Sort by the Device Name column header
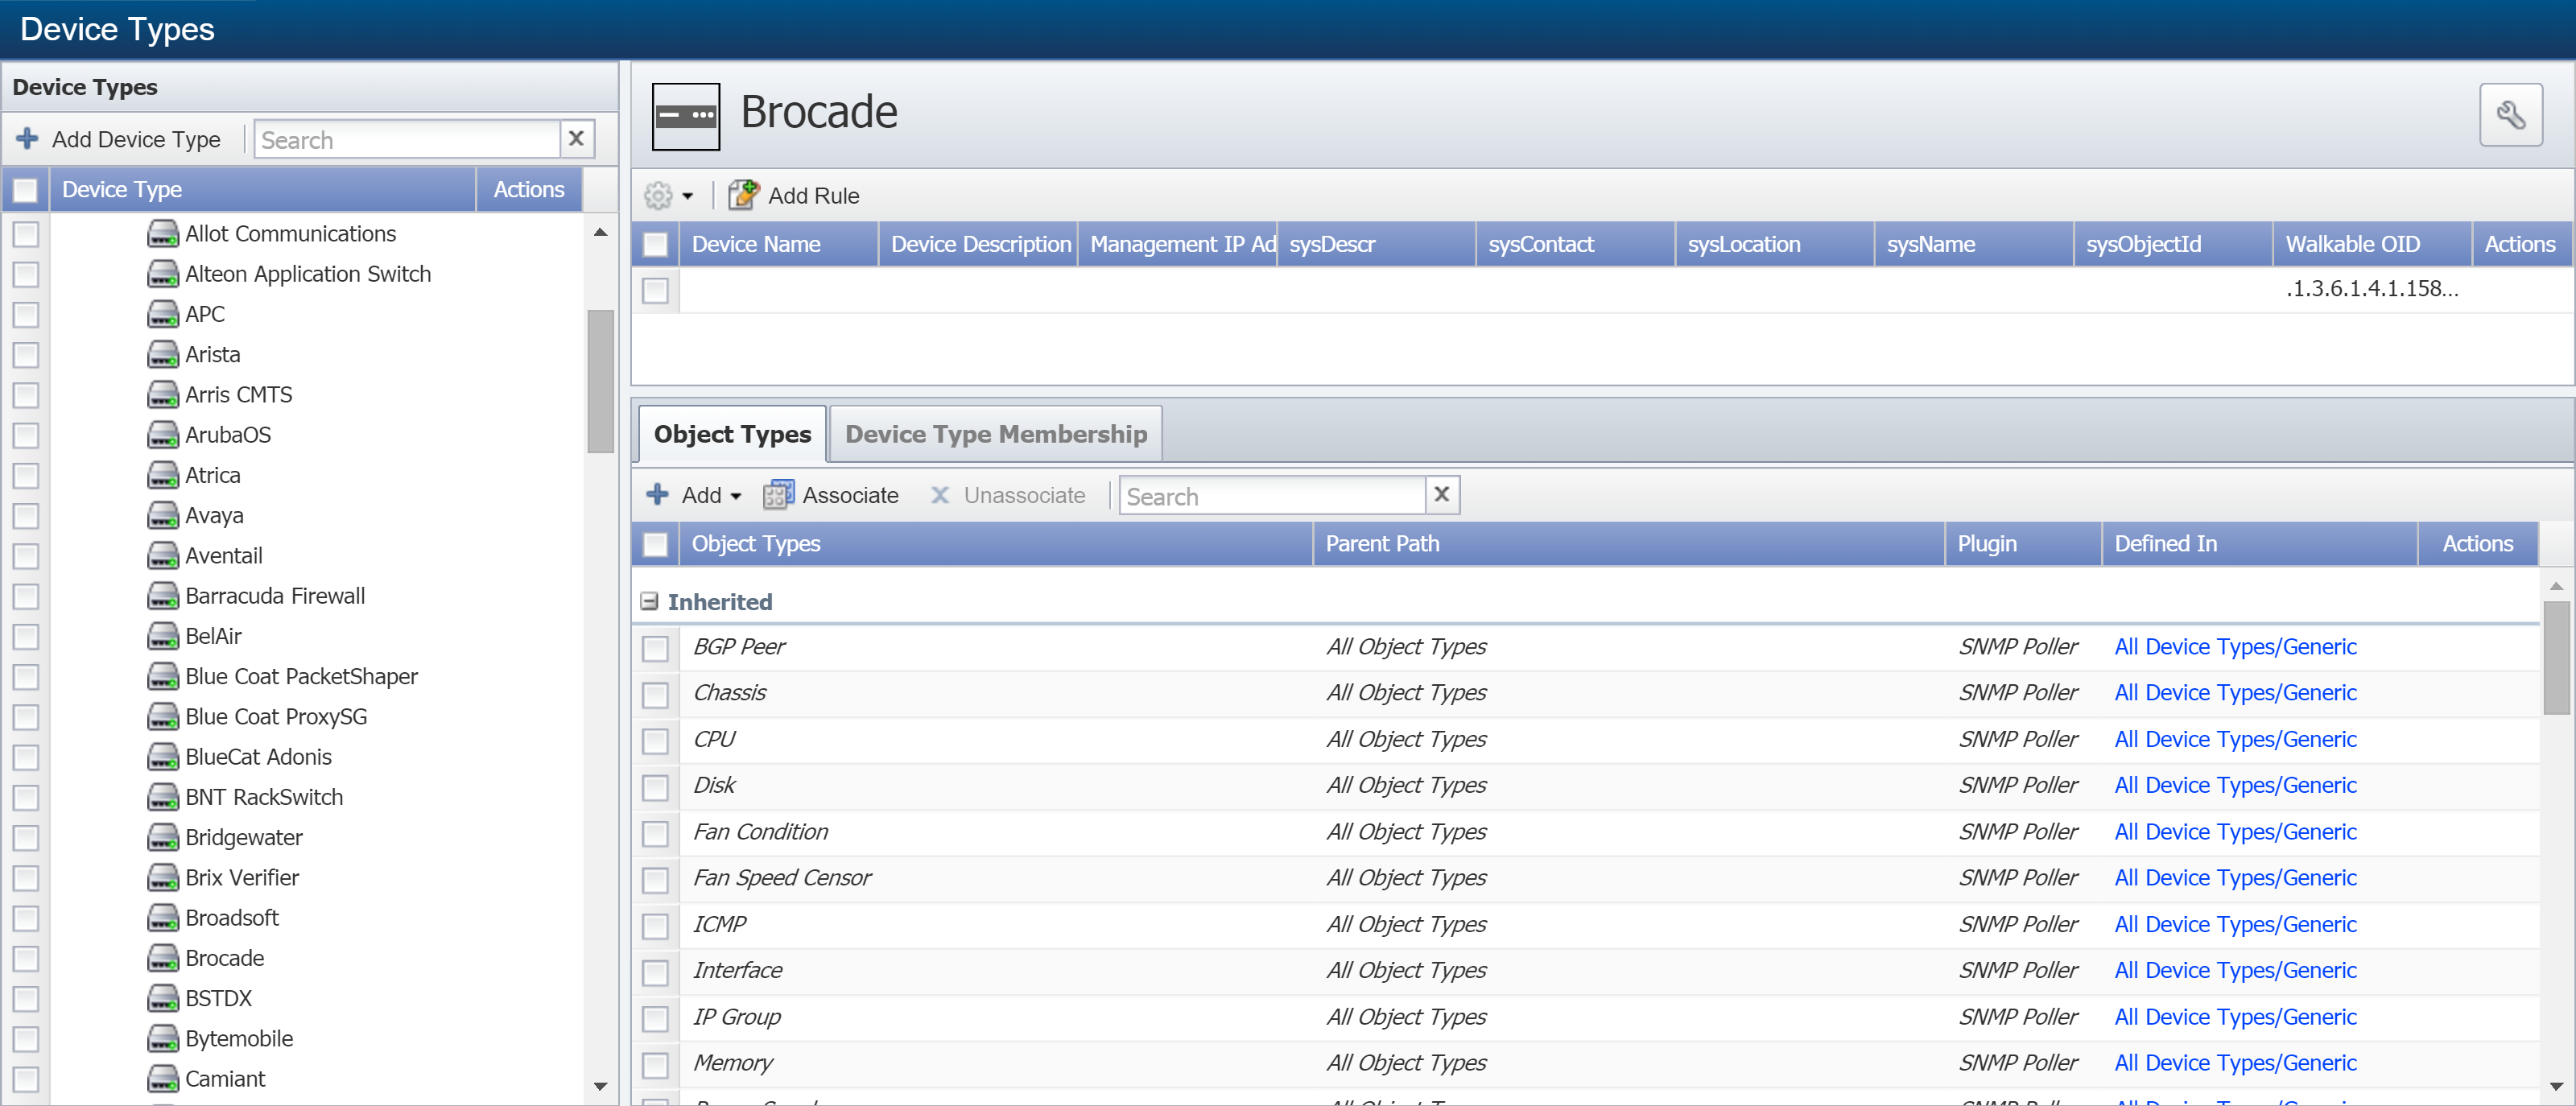 [778, 244]
